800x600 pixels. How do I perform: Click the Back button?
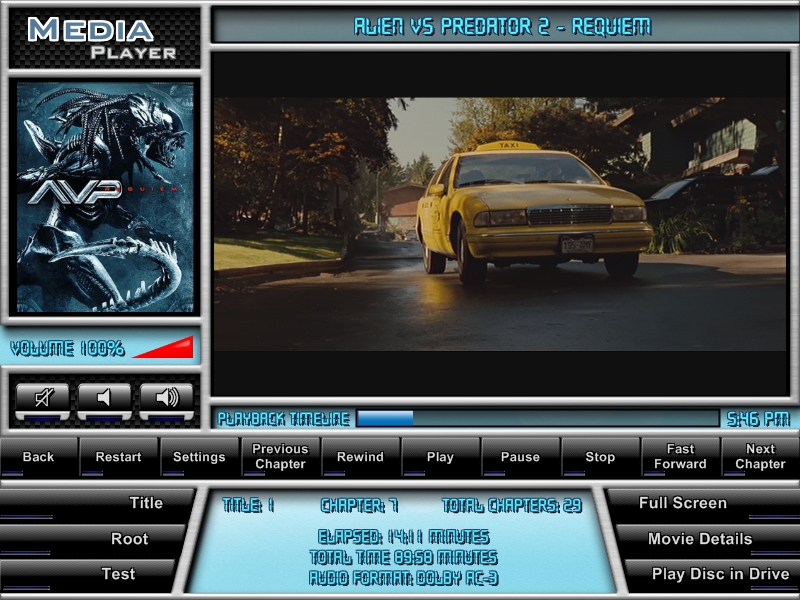pos(39,457)
